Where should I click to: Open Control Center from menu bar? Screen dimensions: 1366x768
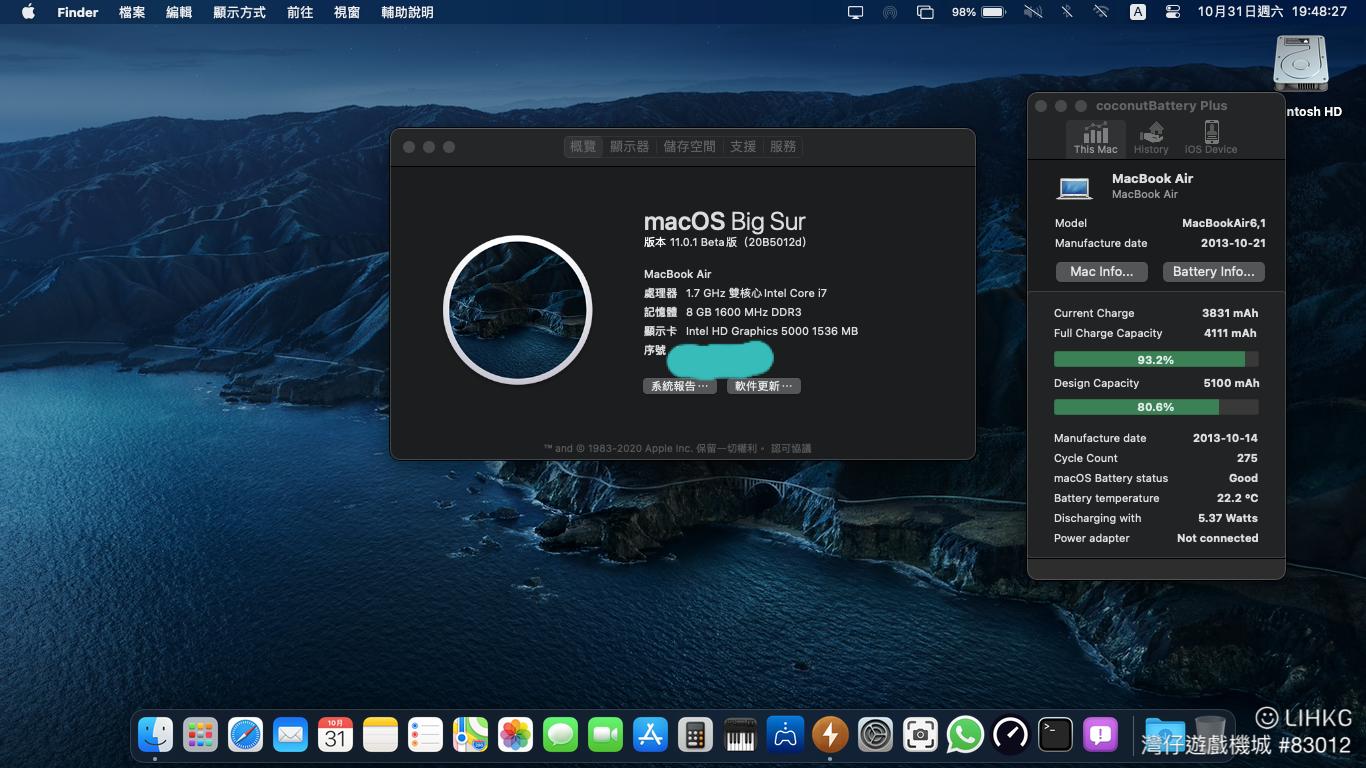click(1173, 12)
